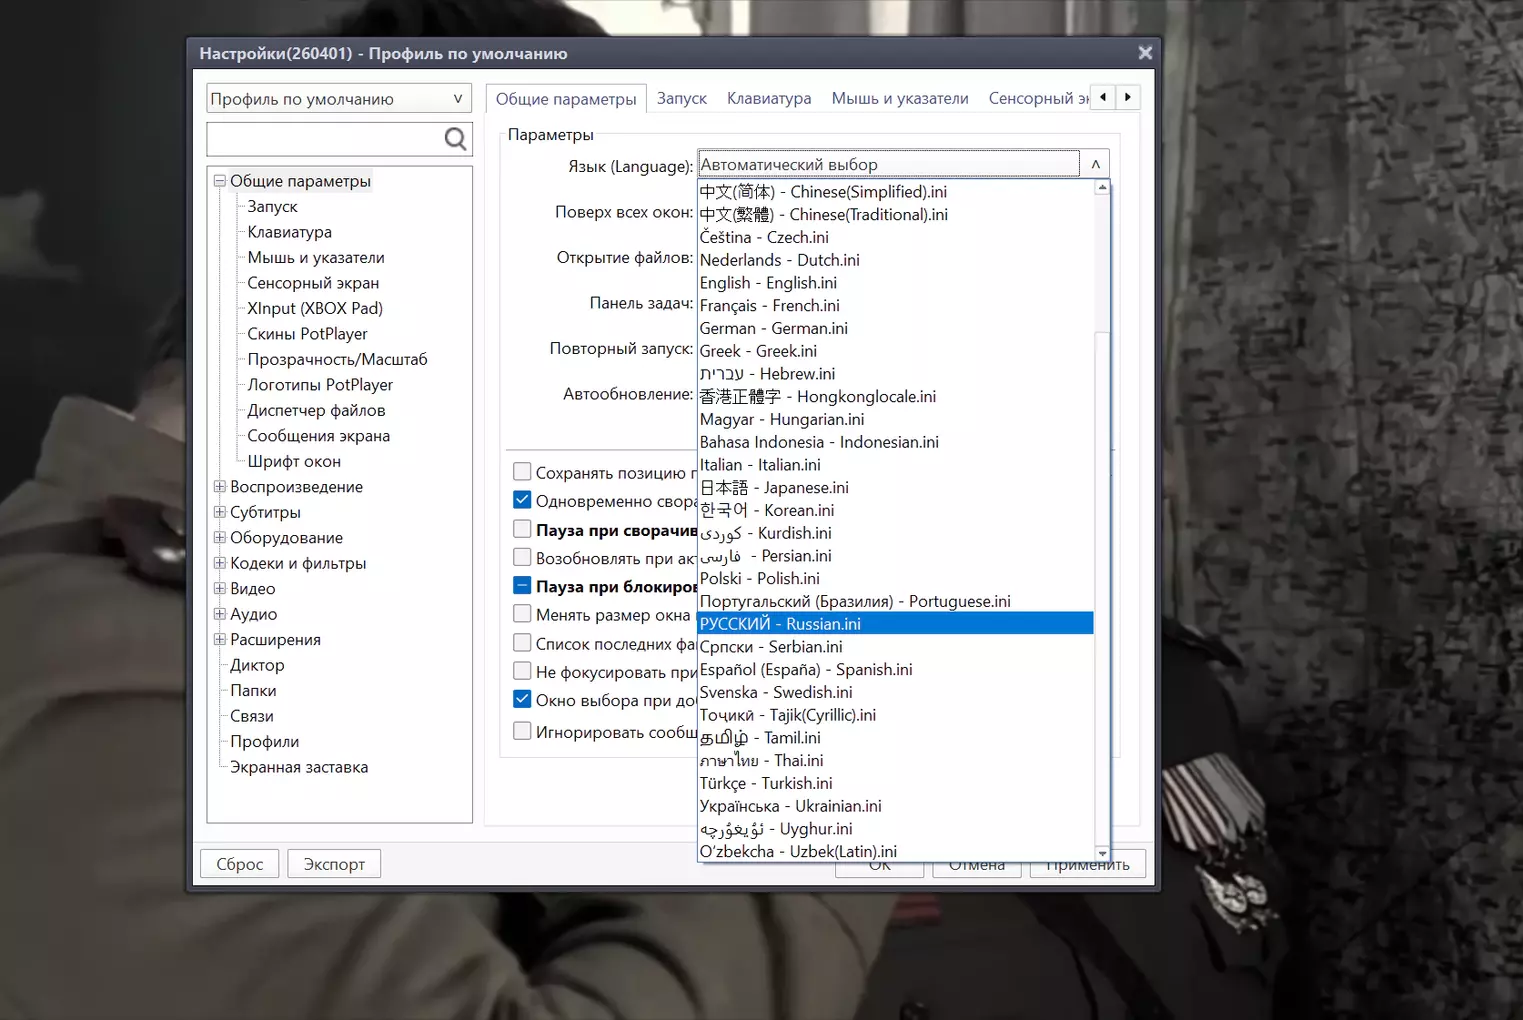This screenshot has width=1523, height=1020.
Task: Choose English - English.ini language
Action: click(x=768, y=283)
